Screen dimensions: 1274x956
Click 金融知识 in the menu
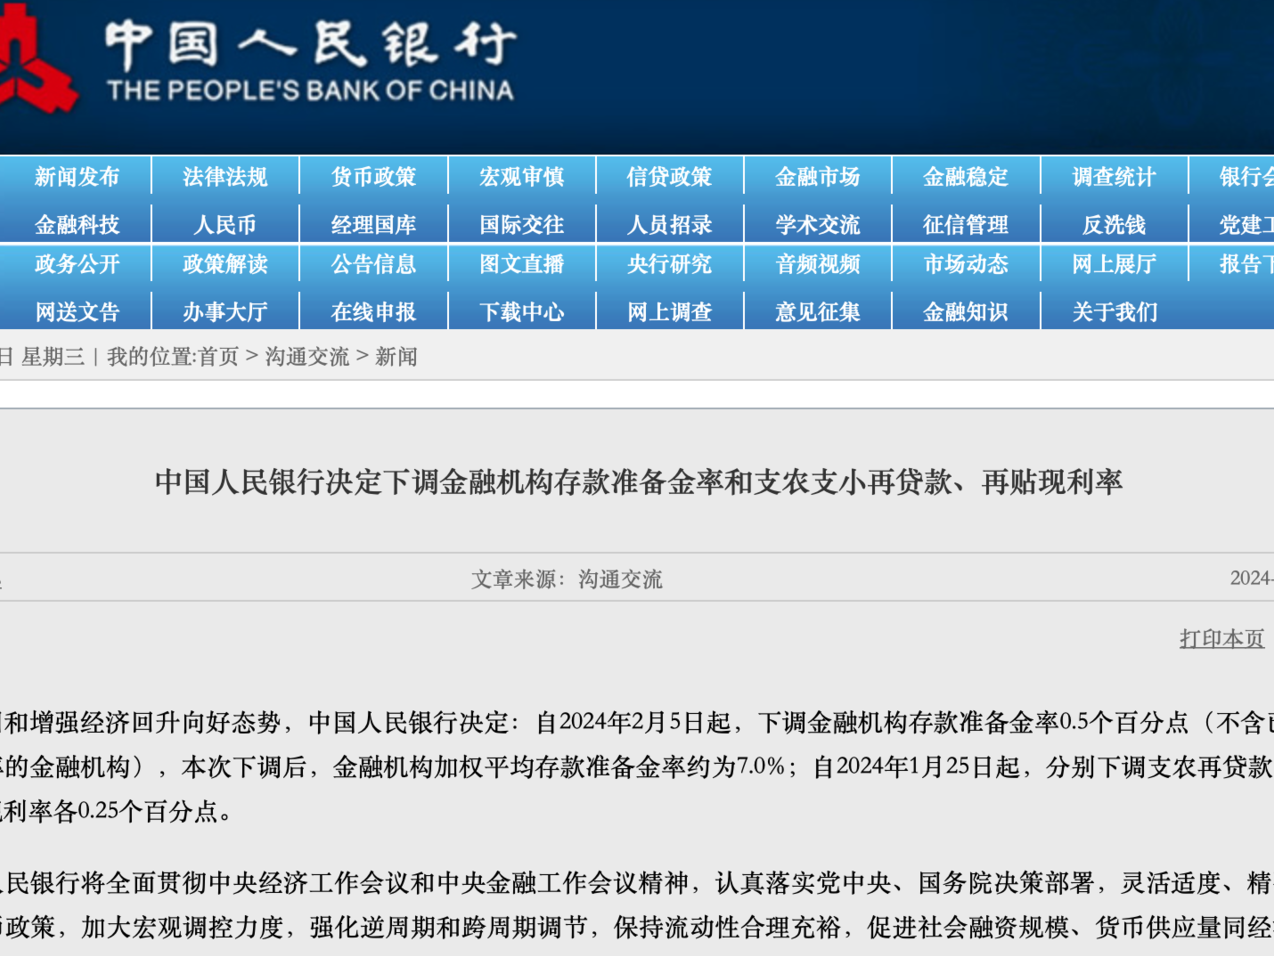(x=965, y=312)
